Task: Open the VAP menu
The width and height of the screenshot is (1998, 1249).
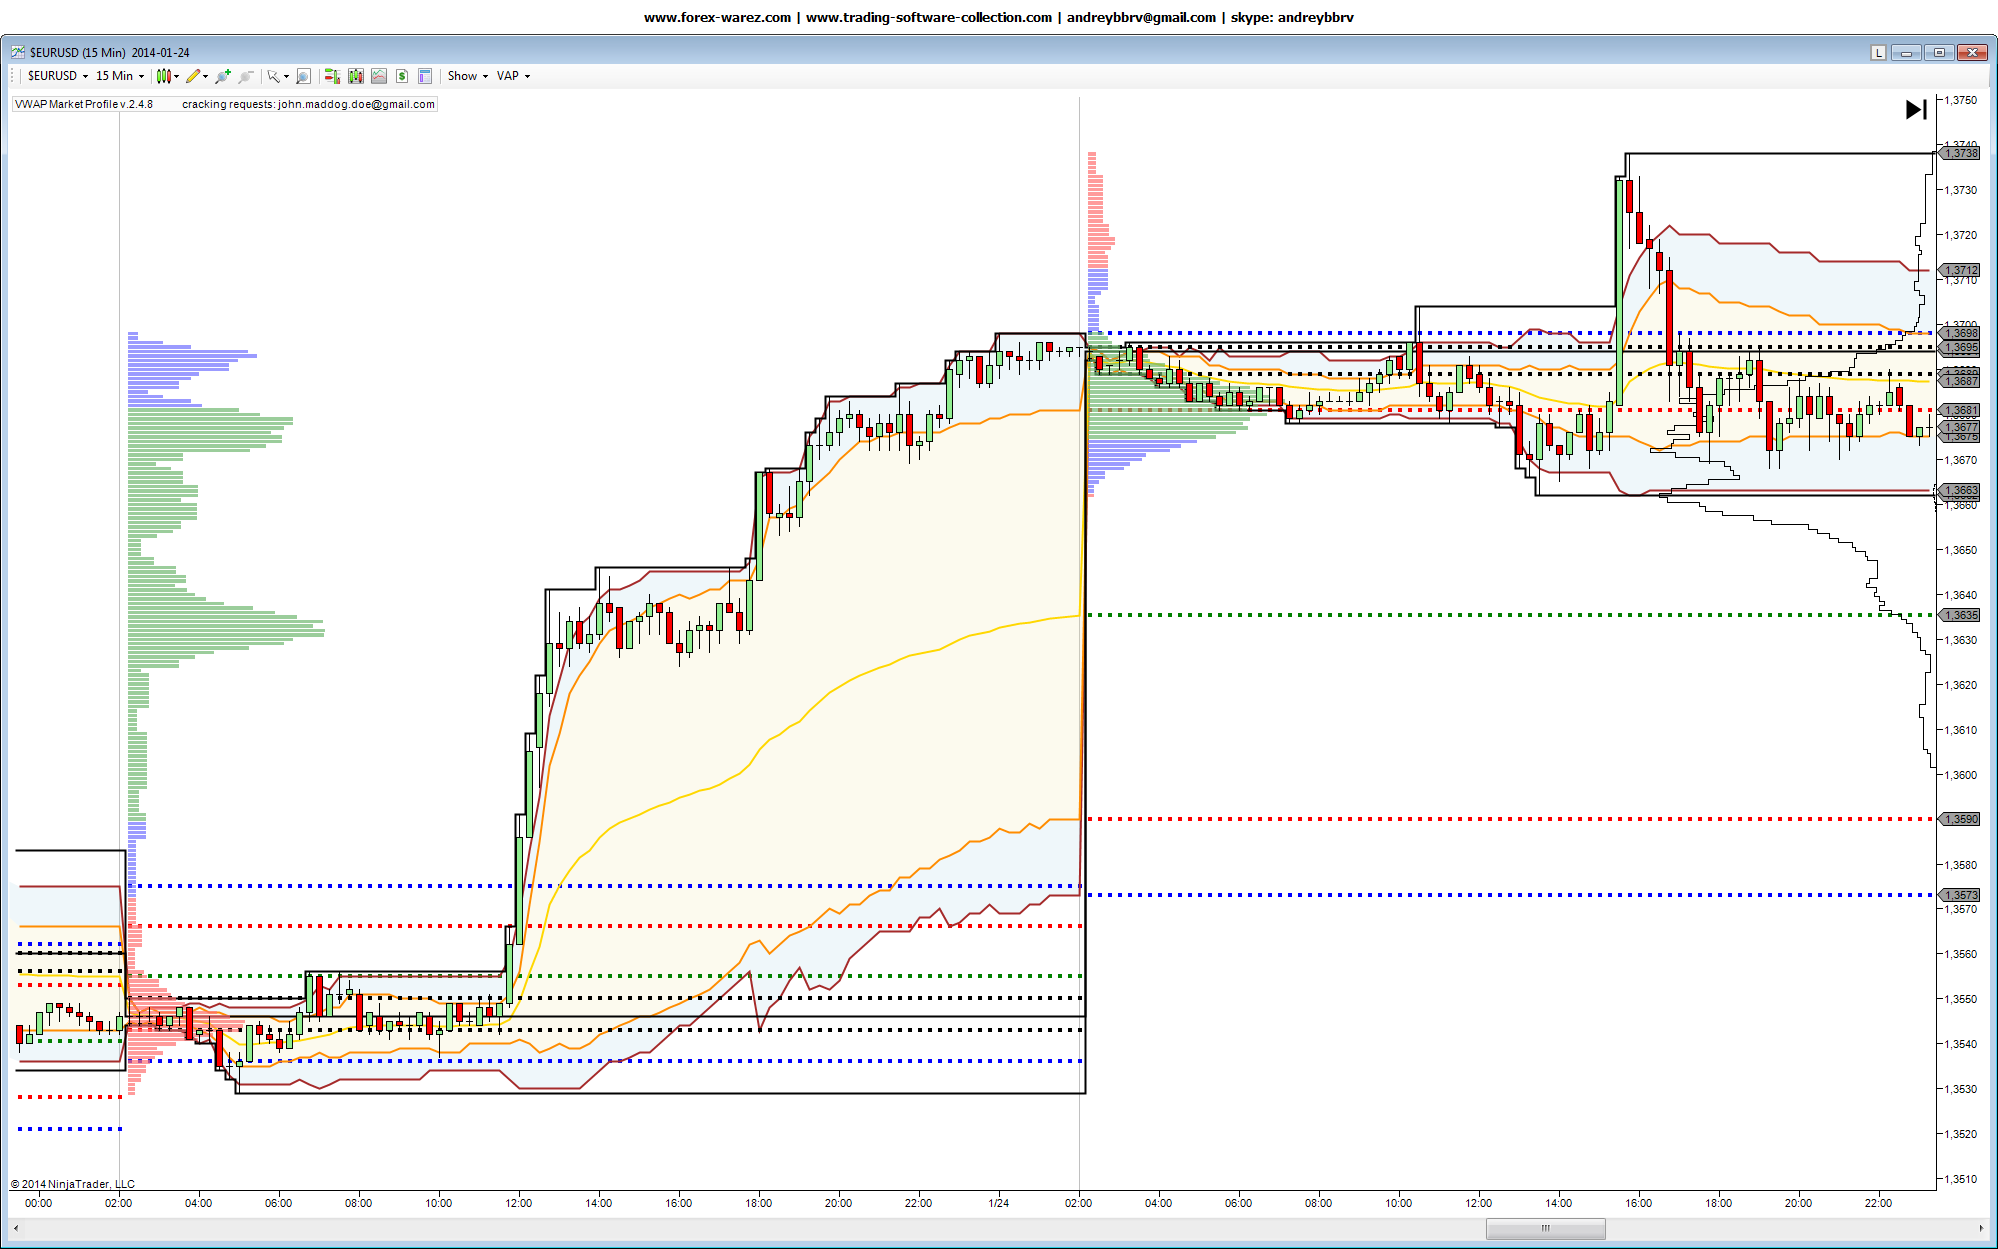Action: [x=513, y=76]
